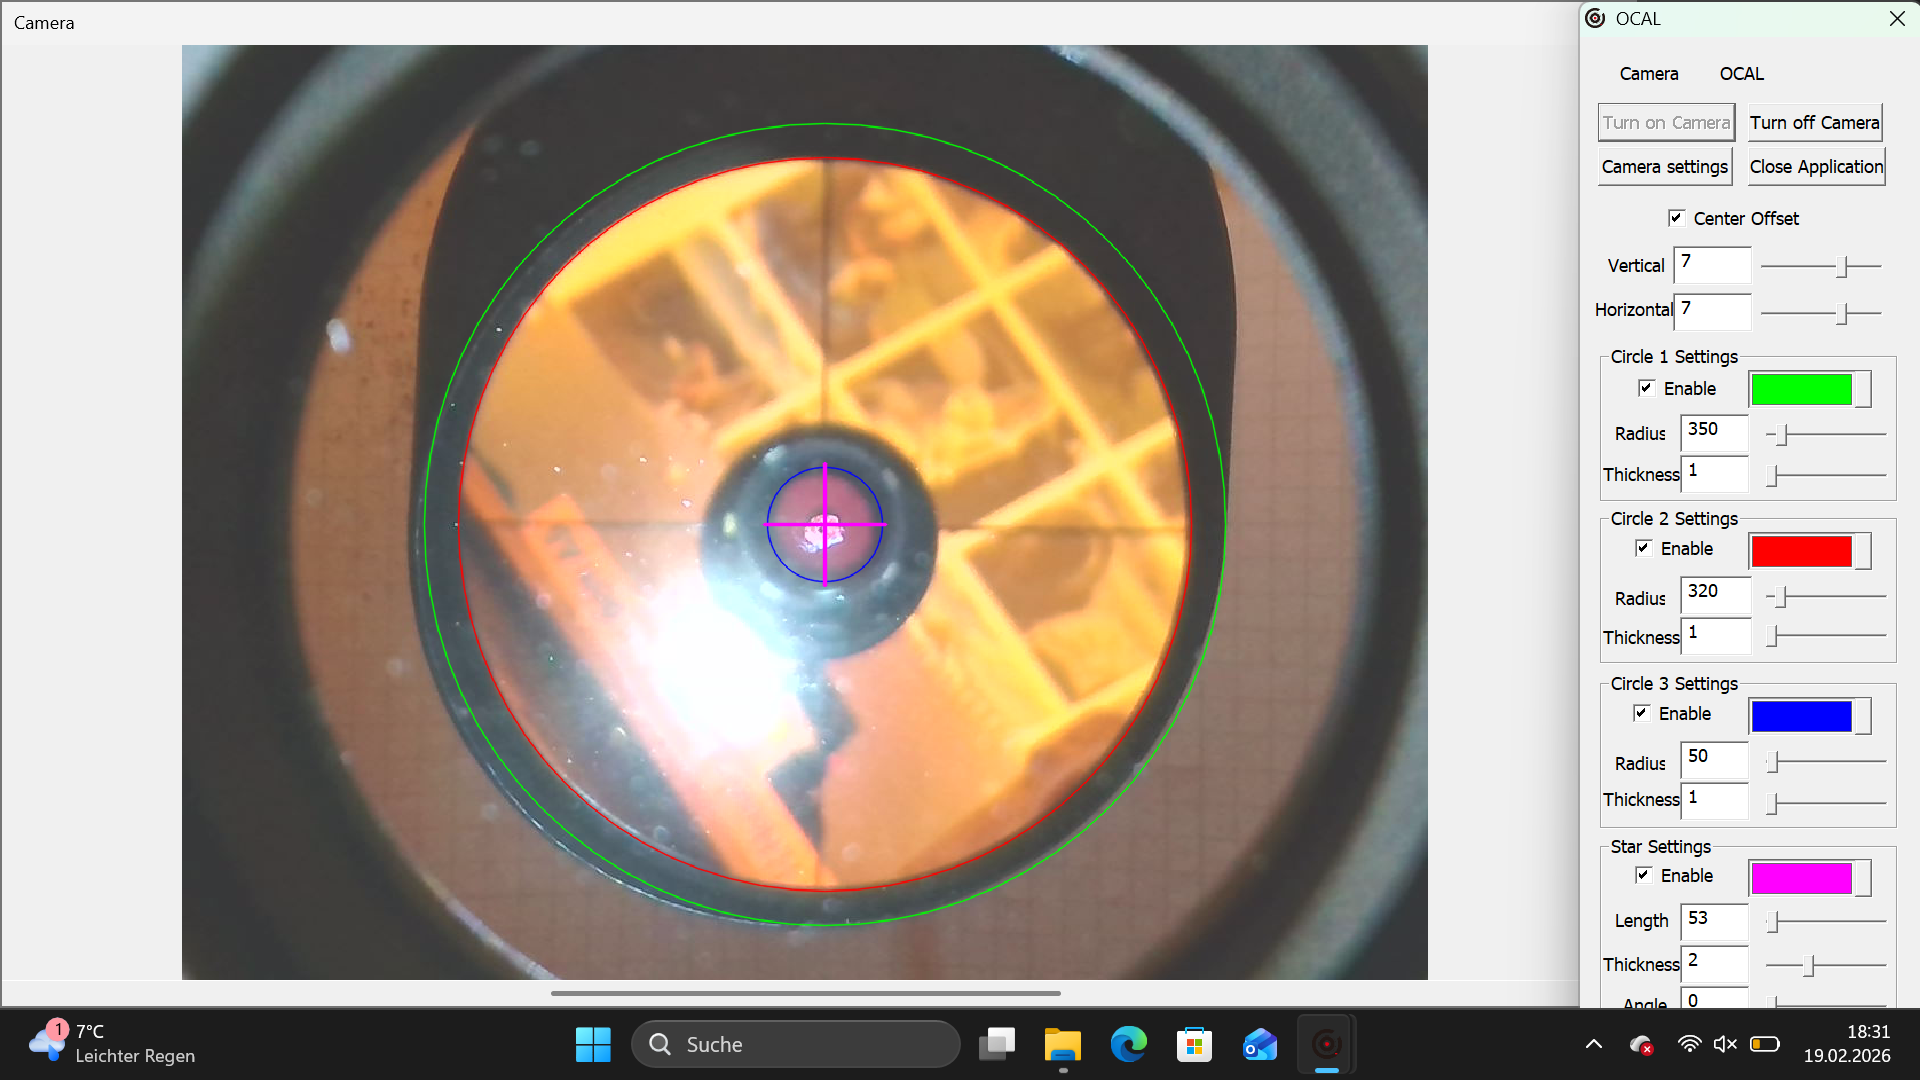Click muted volume tray icon
This screenshot has height=1080, width=1920.
[x=1725, y=1044]
